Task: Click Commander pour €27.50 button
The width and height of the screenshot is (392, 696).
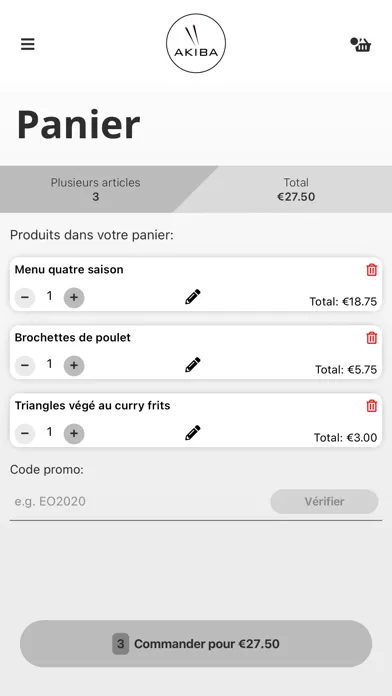Action: coord(196,644)
